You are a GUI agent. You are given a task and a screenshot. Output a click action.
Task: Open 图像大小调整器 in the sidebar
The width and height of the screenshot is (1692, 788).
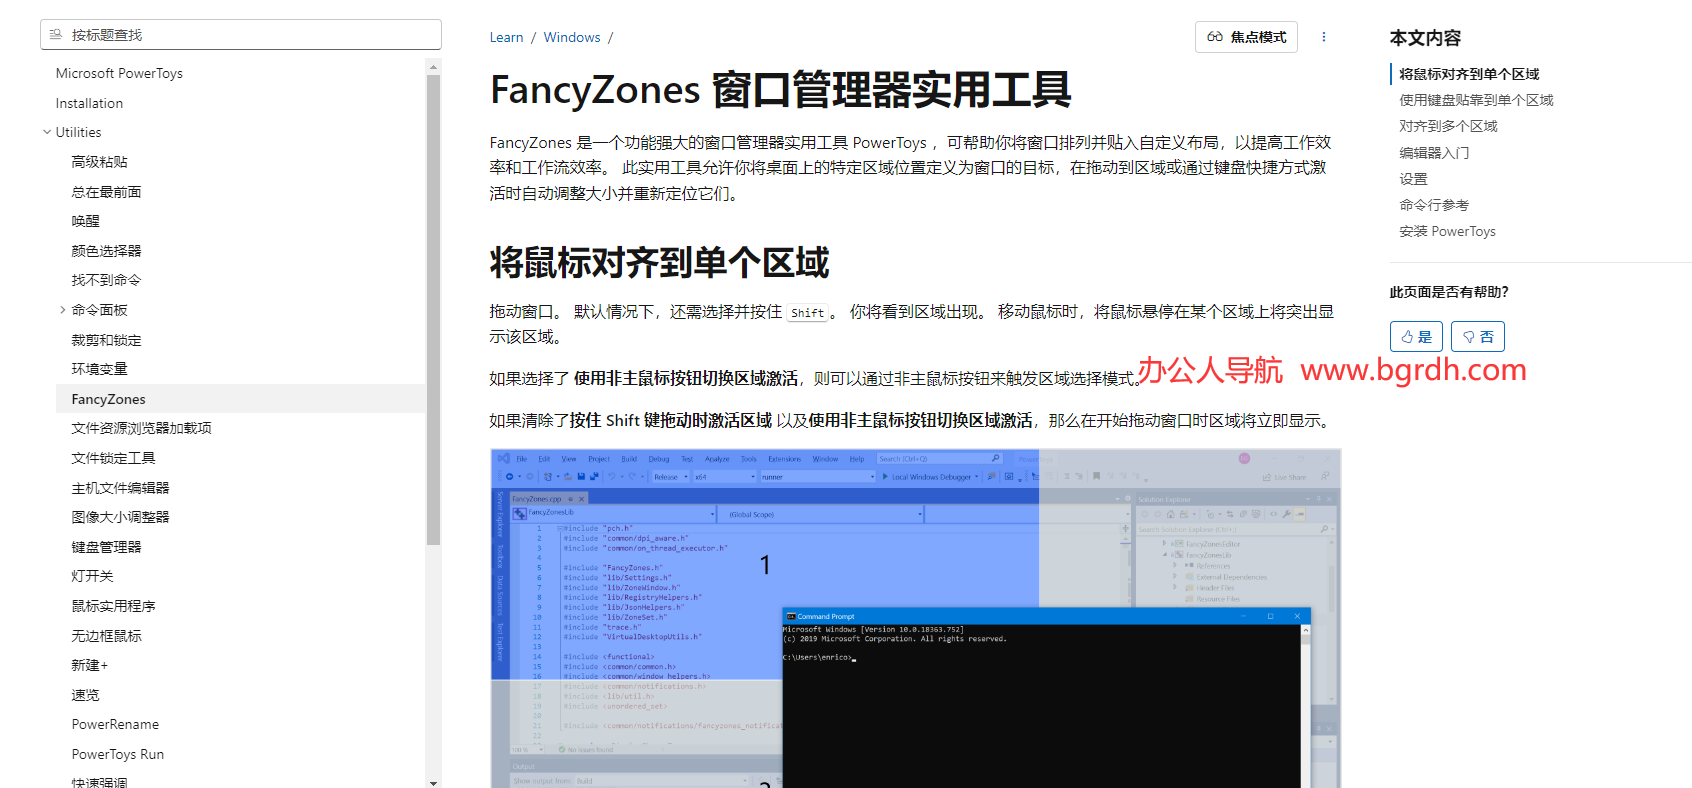(120, 517)
